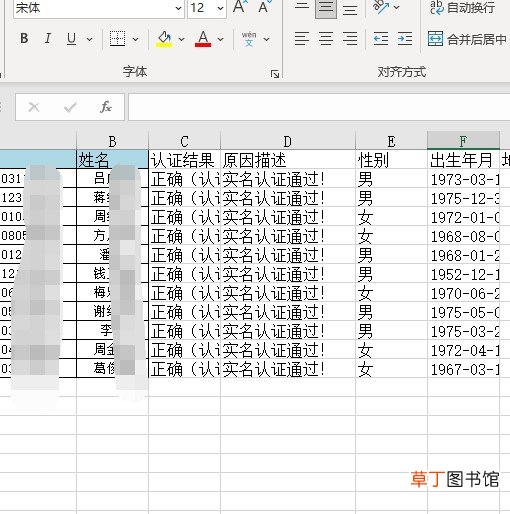Select cell with date 1968-08-0
The height and width of the screenshot is (514, 510).
[x=463, y=236]
